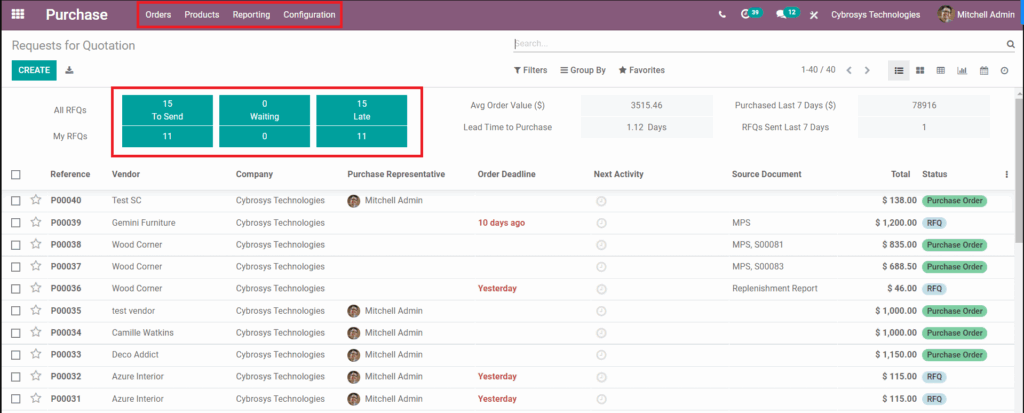Switch to pivot table view icon
Viewport: 1024px width, 413px height.
pyautogui.click(x=940, y=70)
